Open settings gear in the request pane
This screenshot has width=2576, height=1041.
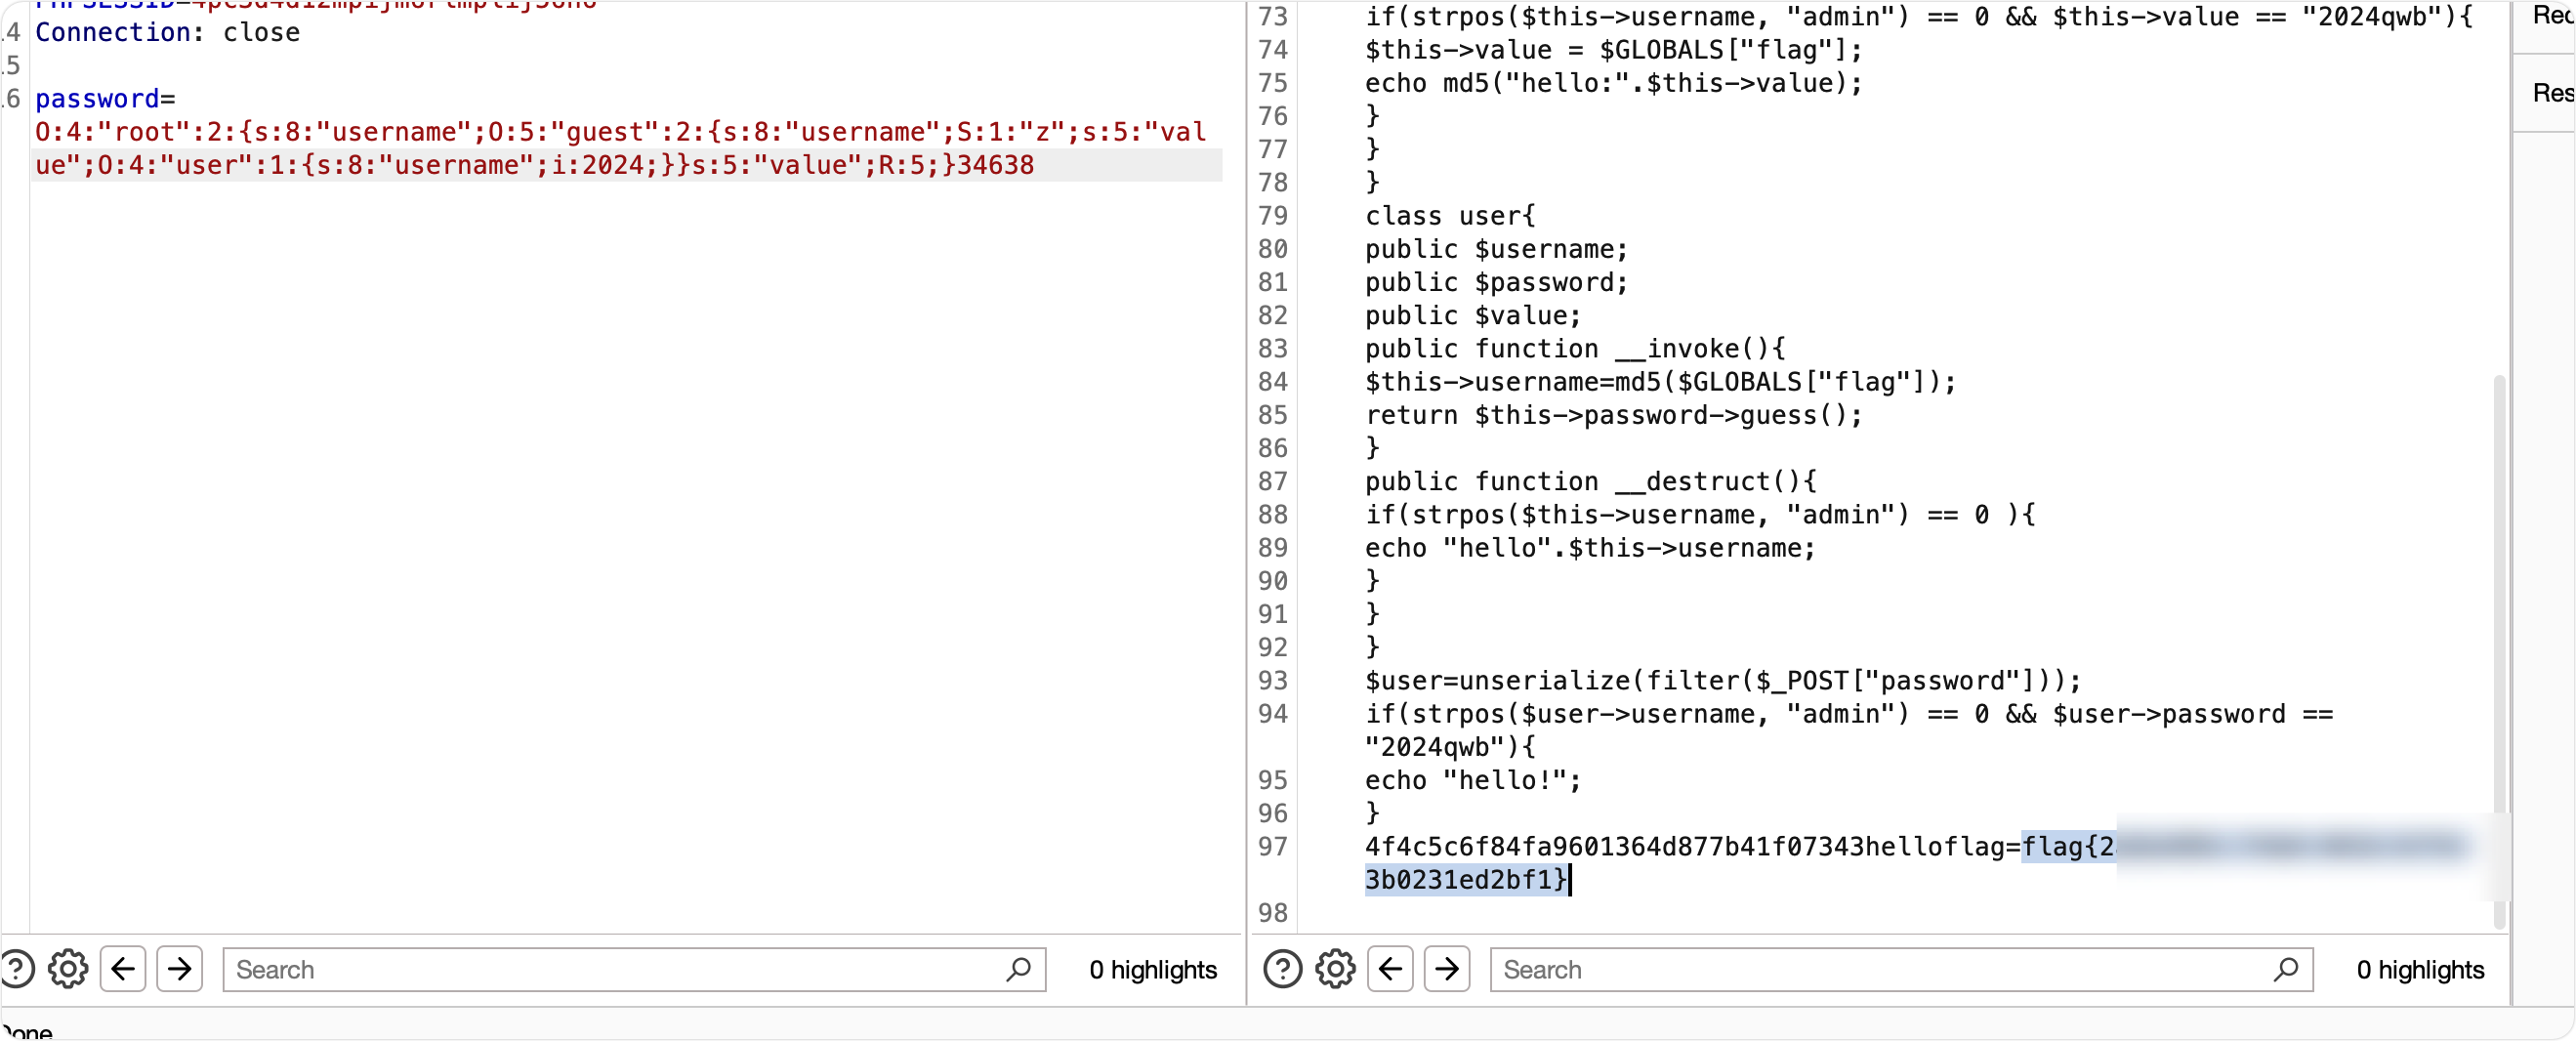[68, 969]
